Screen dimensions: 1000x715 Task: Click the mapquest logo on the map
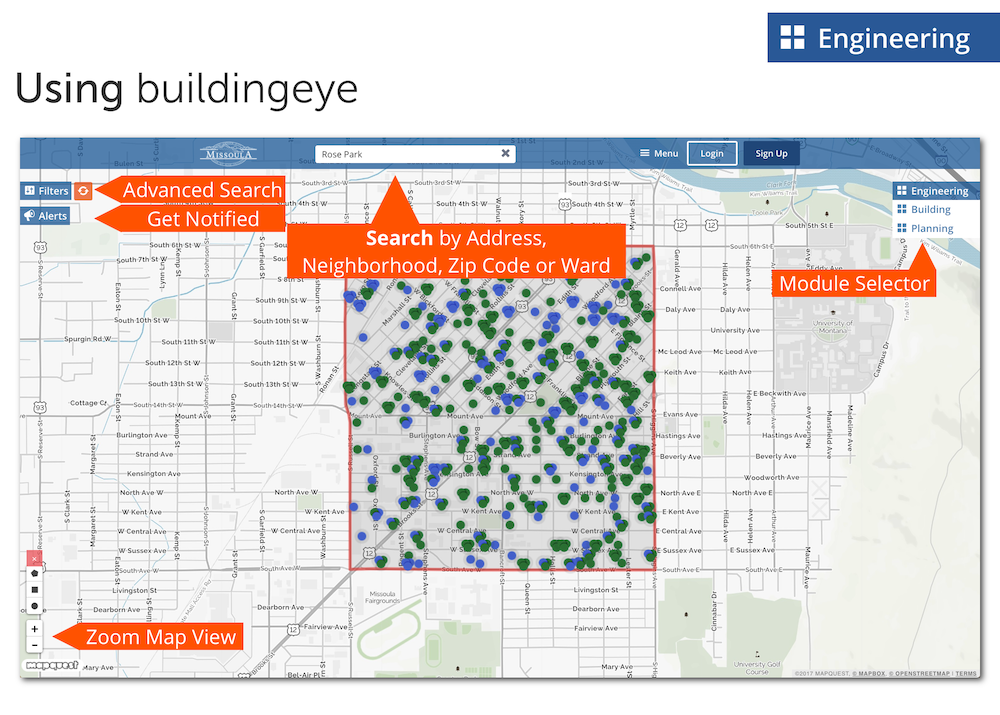(x=52, y=665)
